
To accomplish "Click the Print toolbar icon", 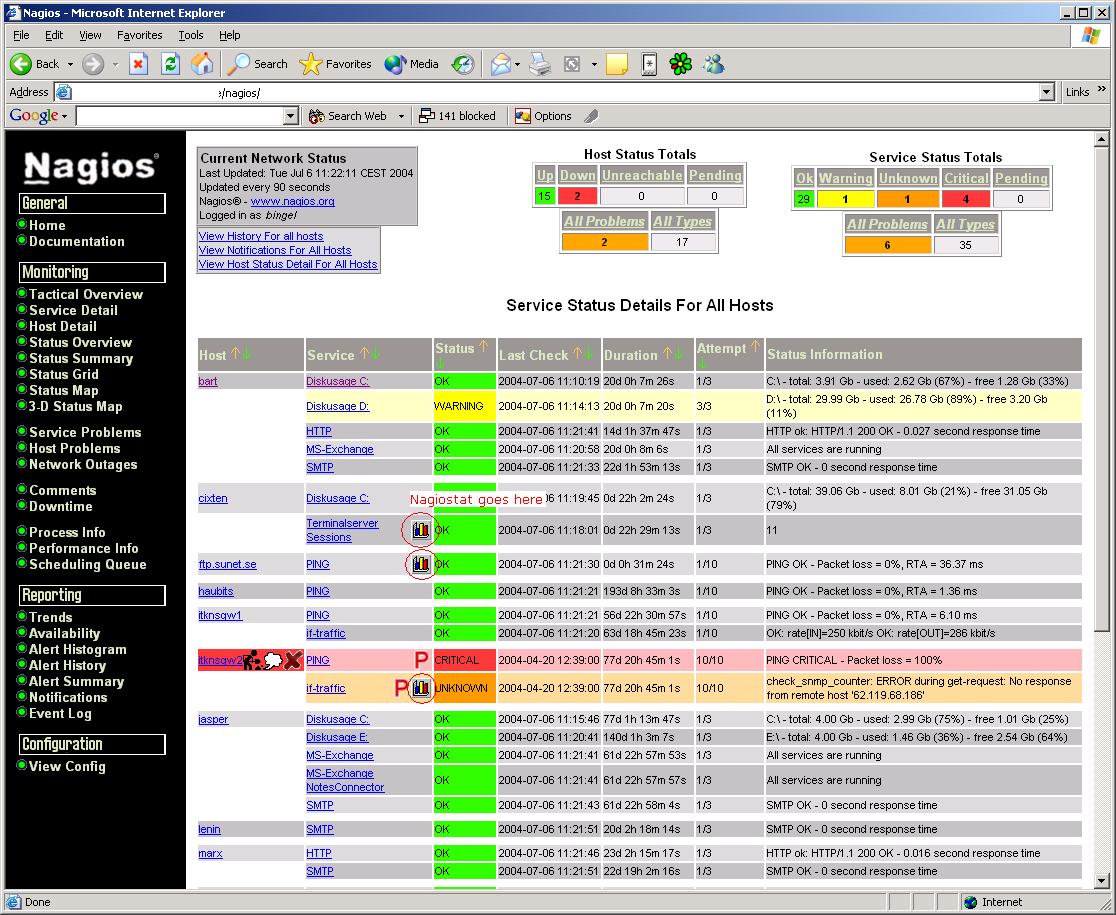I will coord(540,64).
